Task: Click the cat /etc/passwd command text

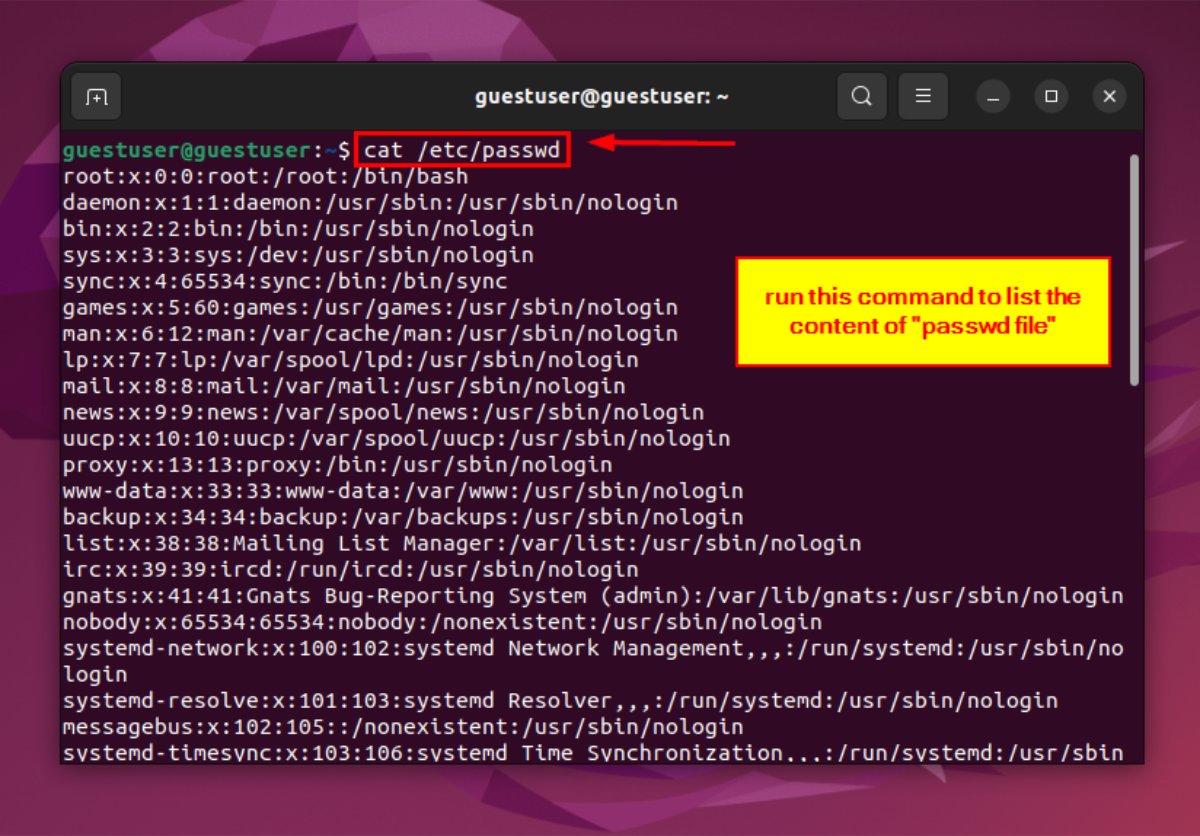Action: [x=462, y=150]
